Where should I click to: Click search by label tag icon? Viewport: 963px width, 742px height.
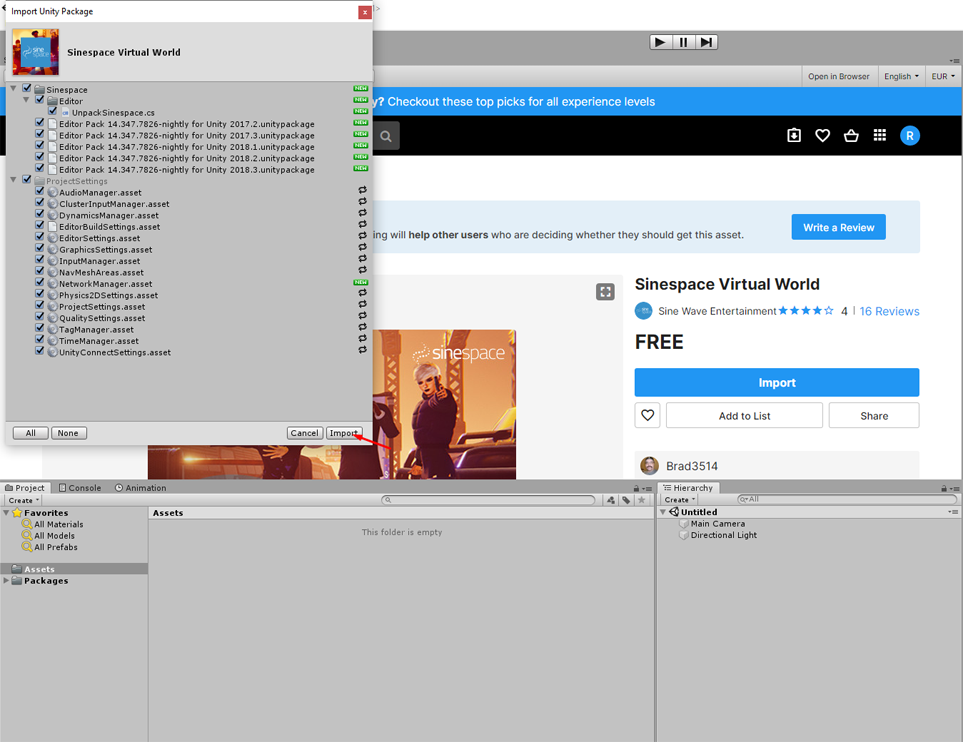[x=626, y=500]
